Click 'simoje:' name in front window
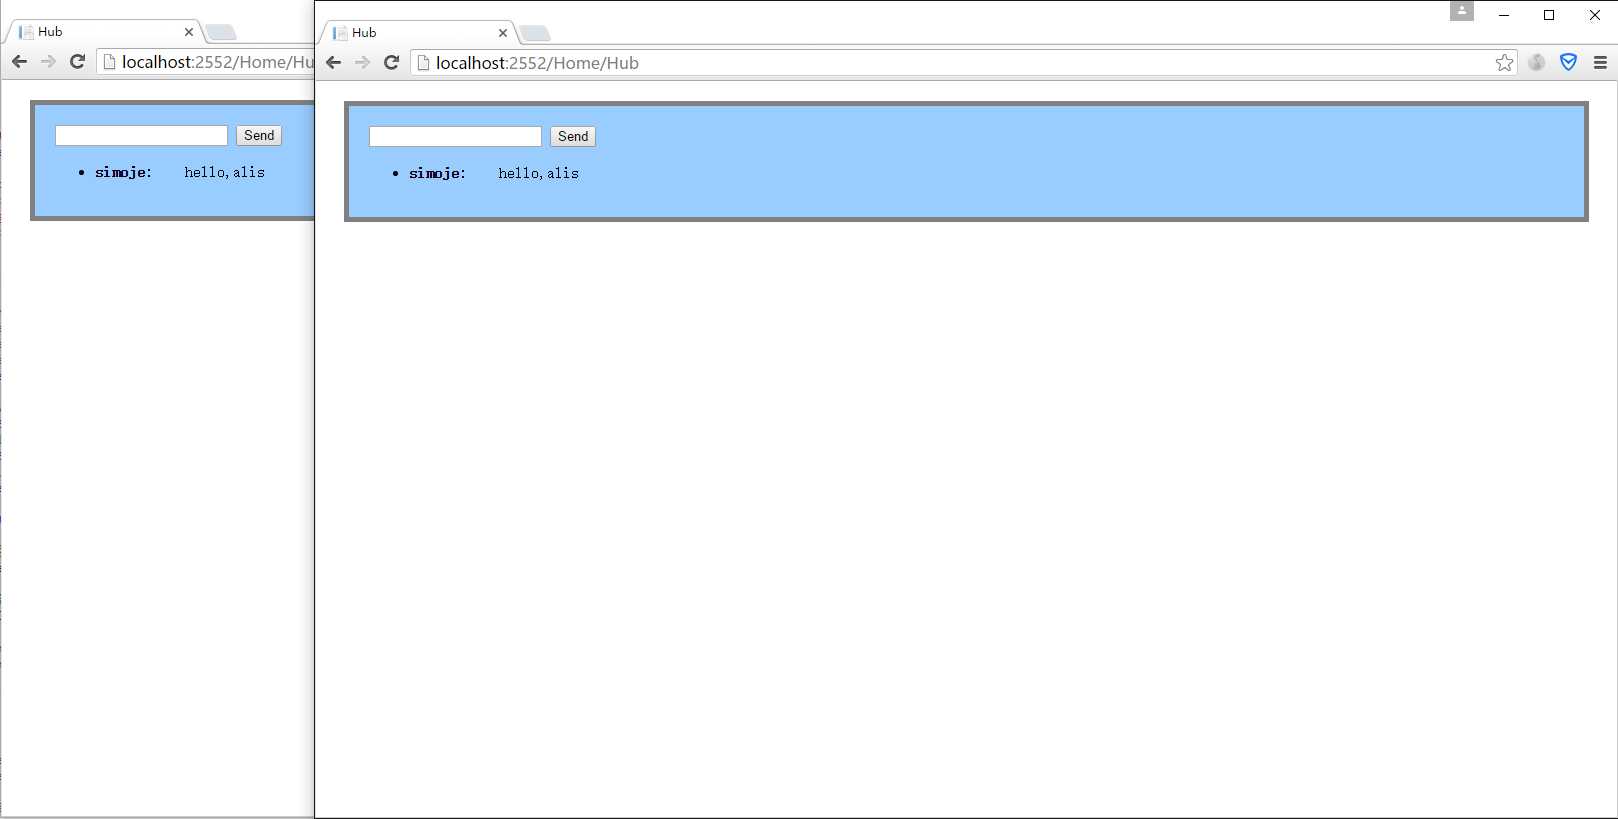This screenshot has height=819, width=1618. (x=437, y=174)
